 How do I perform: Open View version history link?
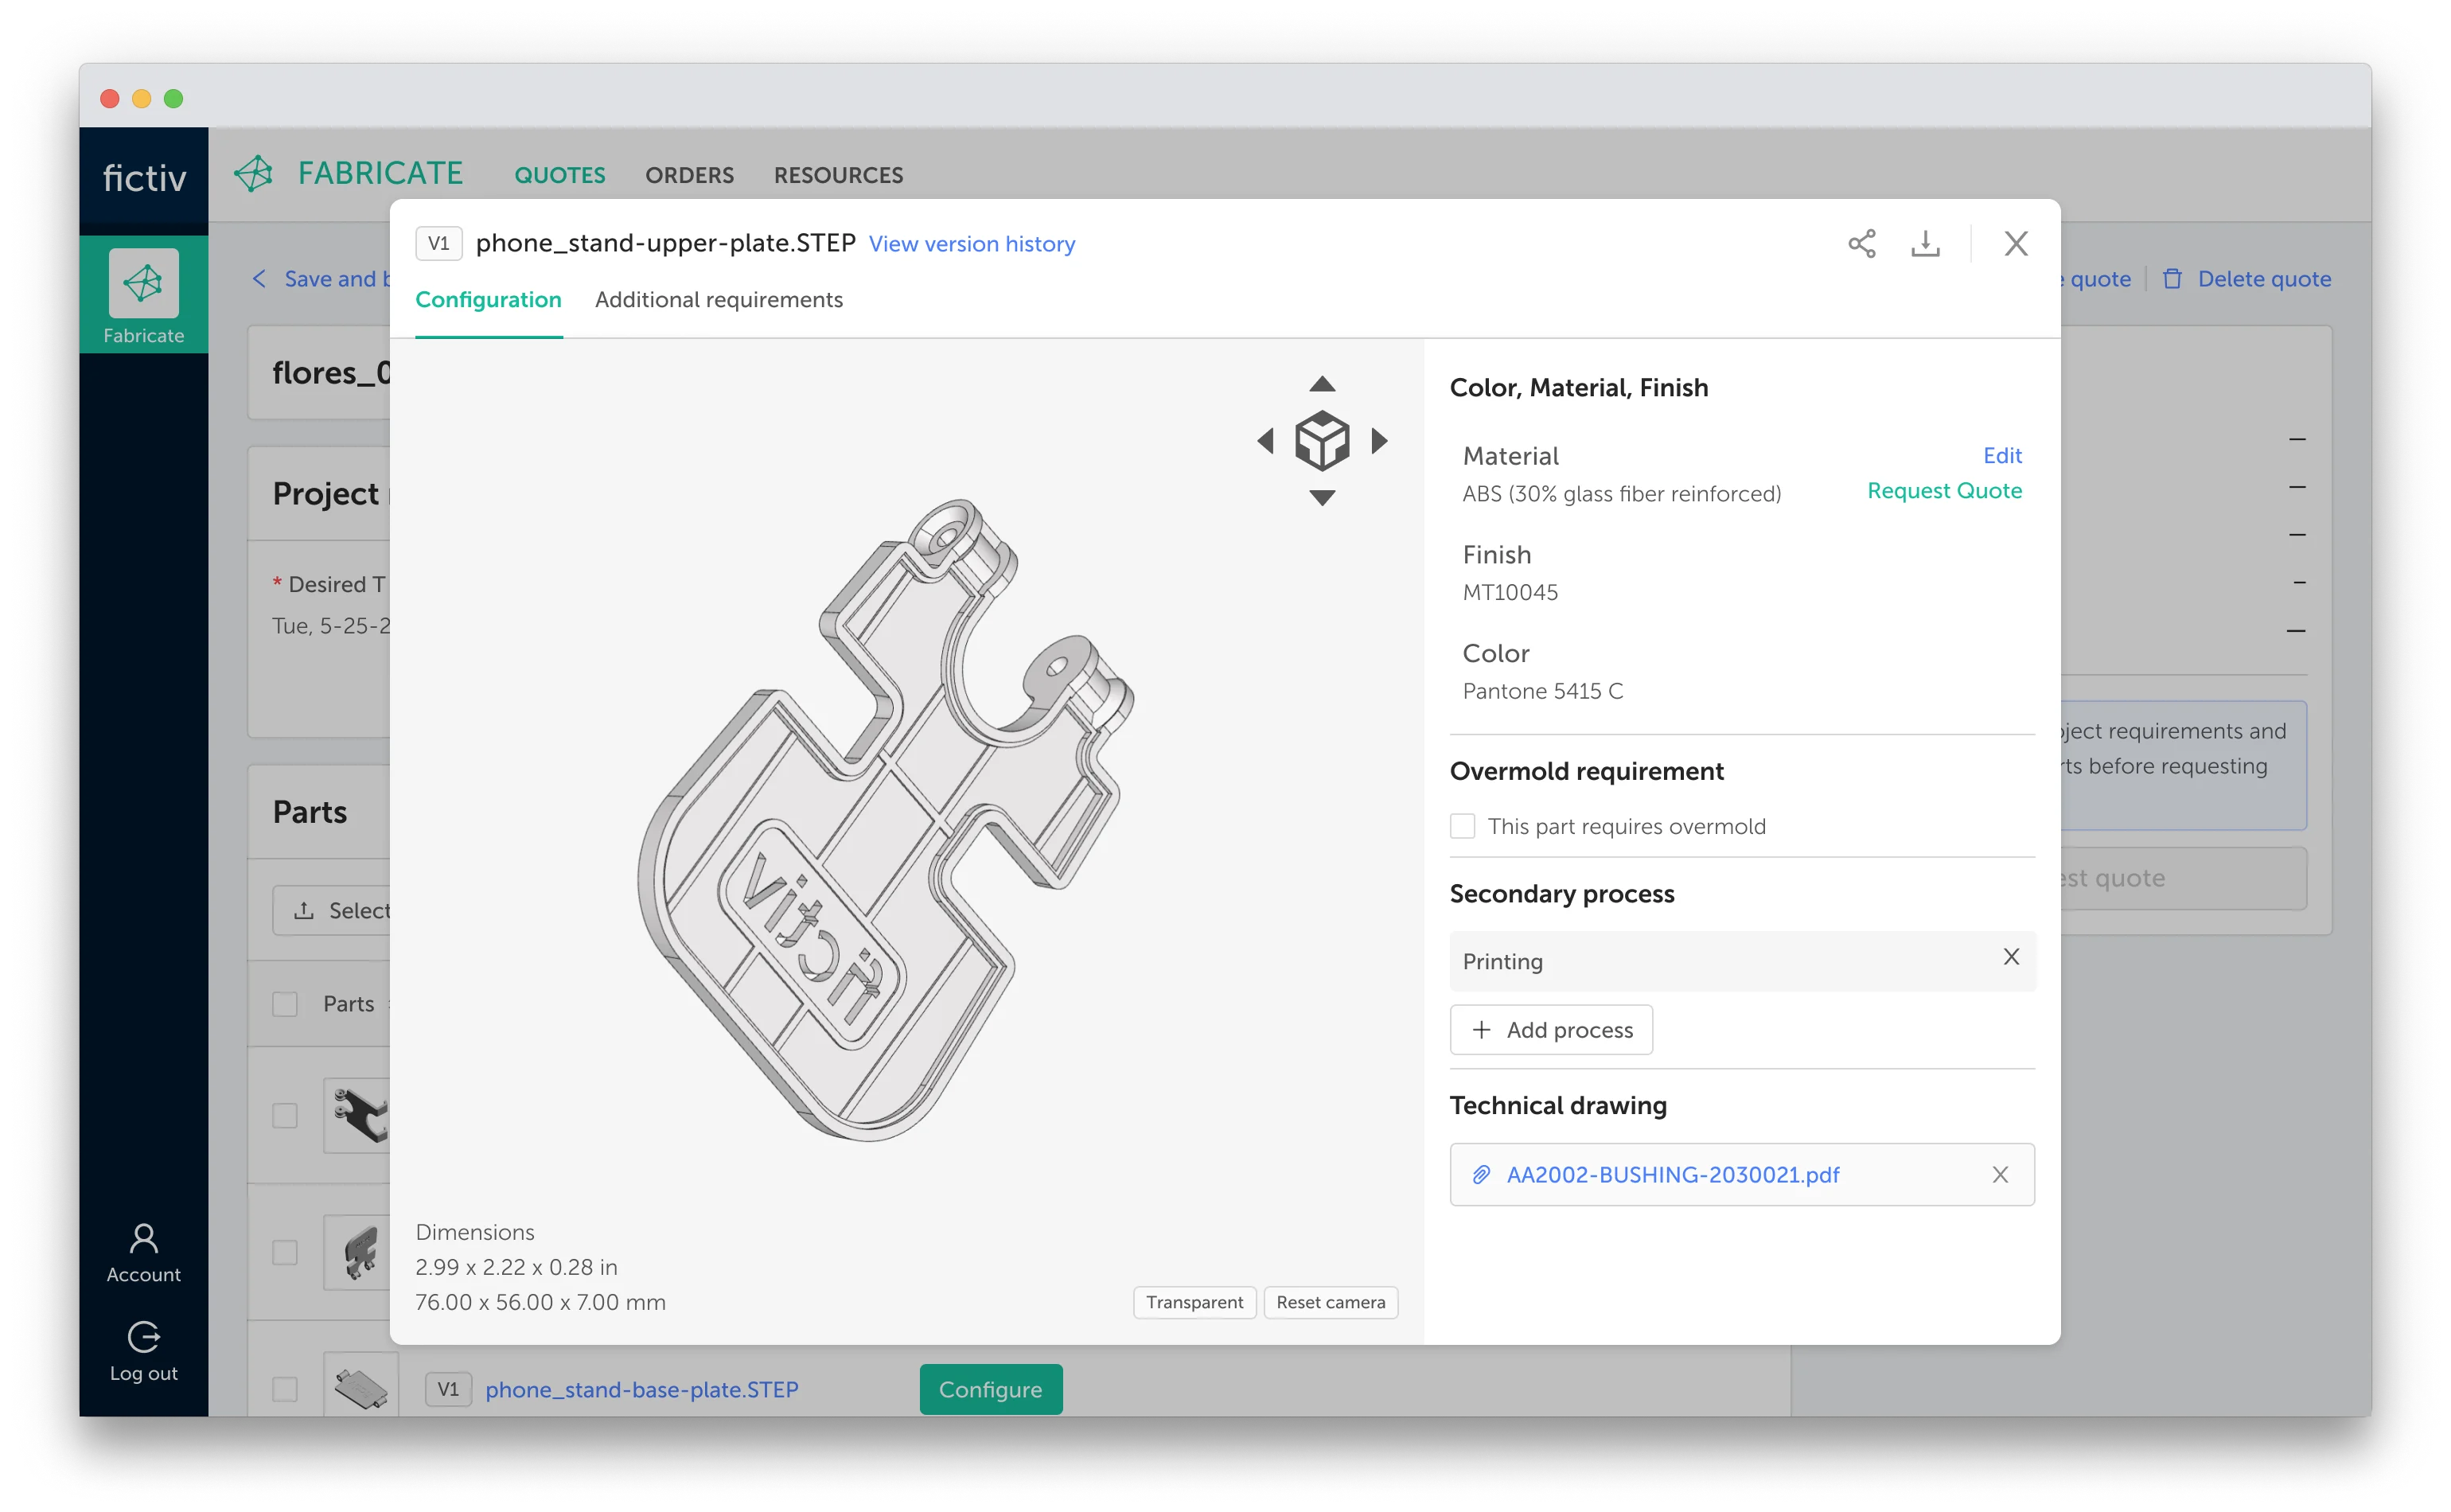click(x=972, y=244)
